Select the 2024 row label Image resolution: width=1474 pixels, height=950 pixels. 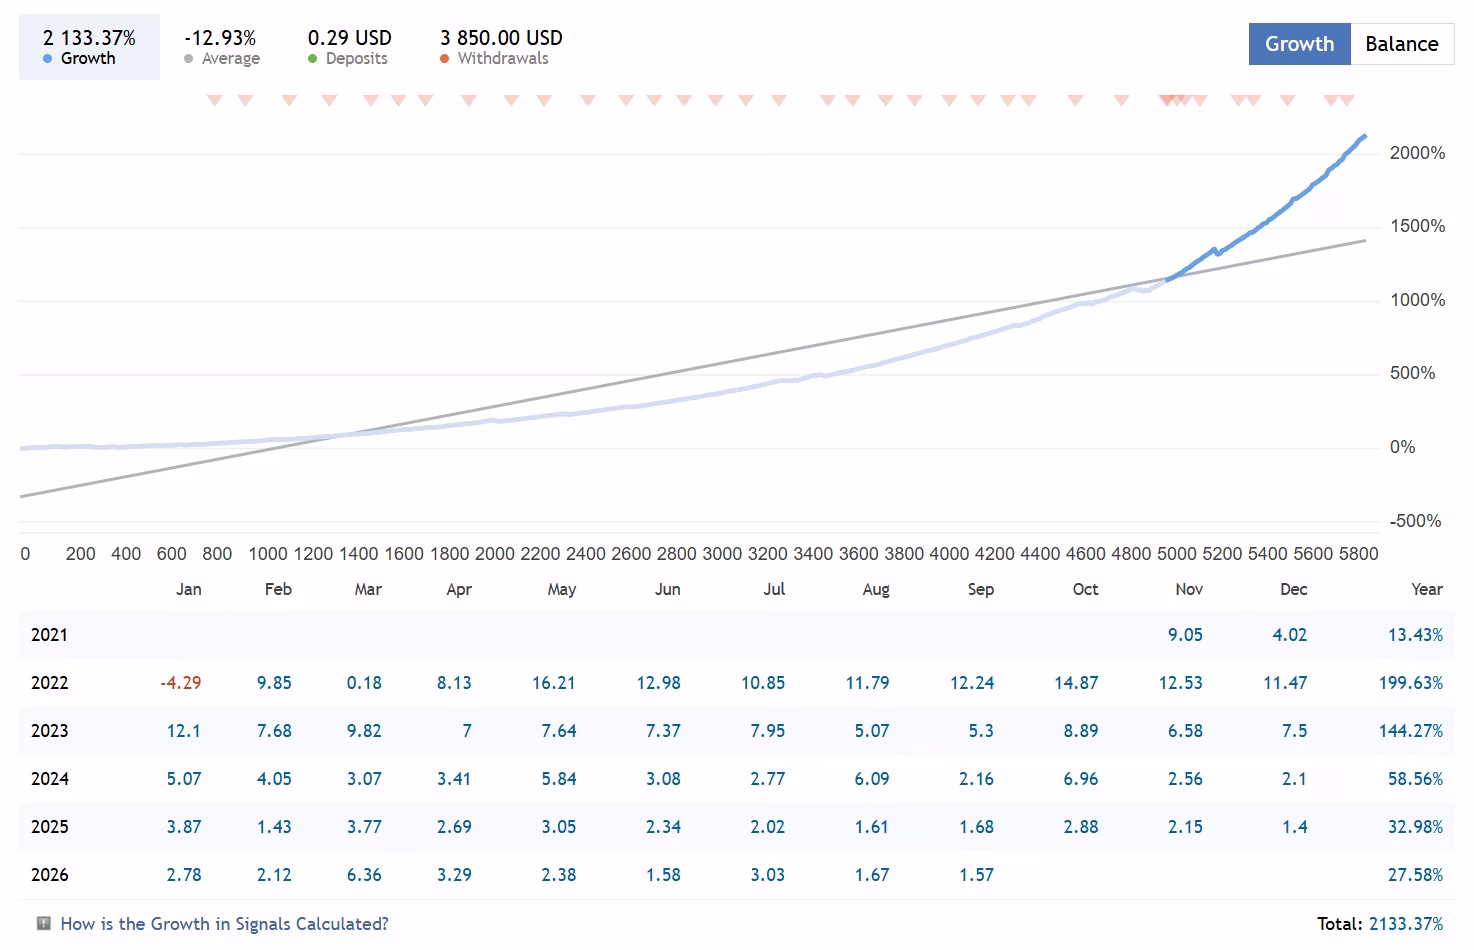coord(49,779)
